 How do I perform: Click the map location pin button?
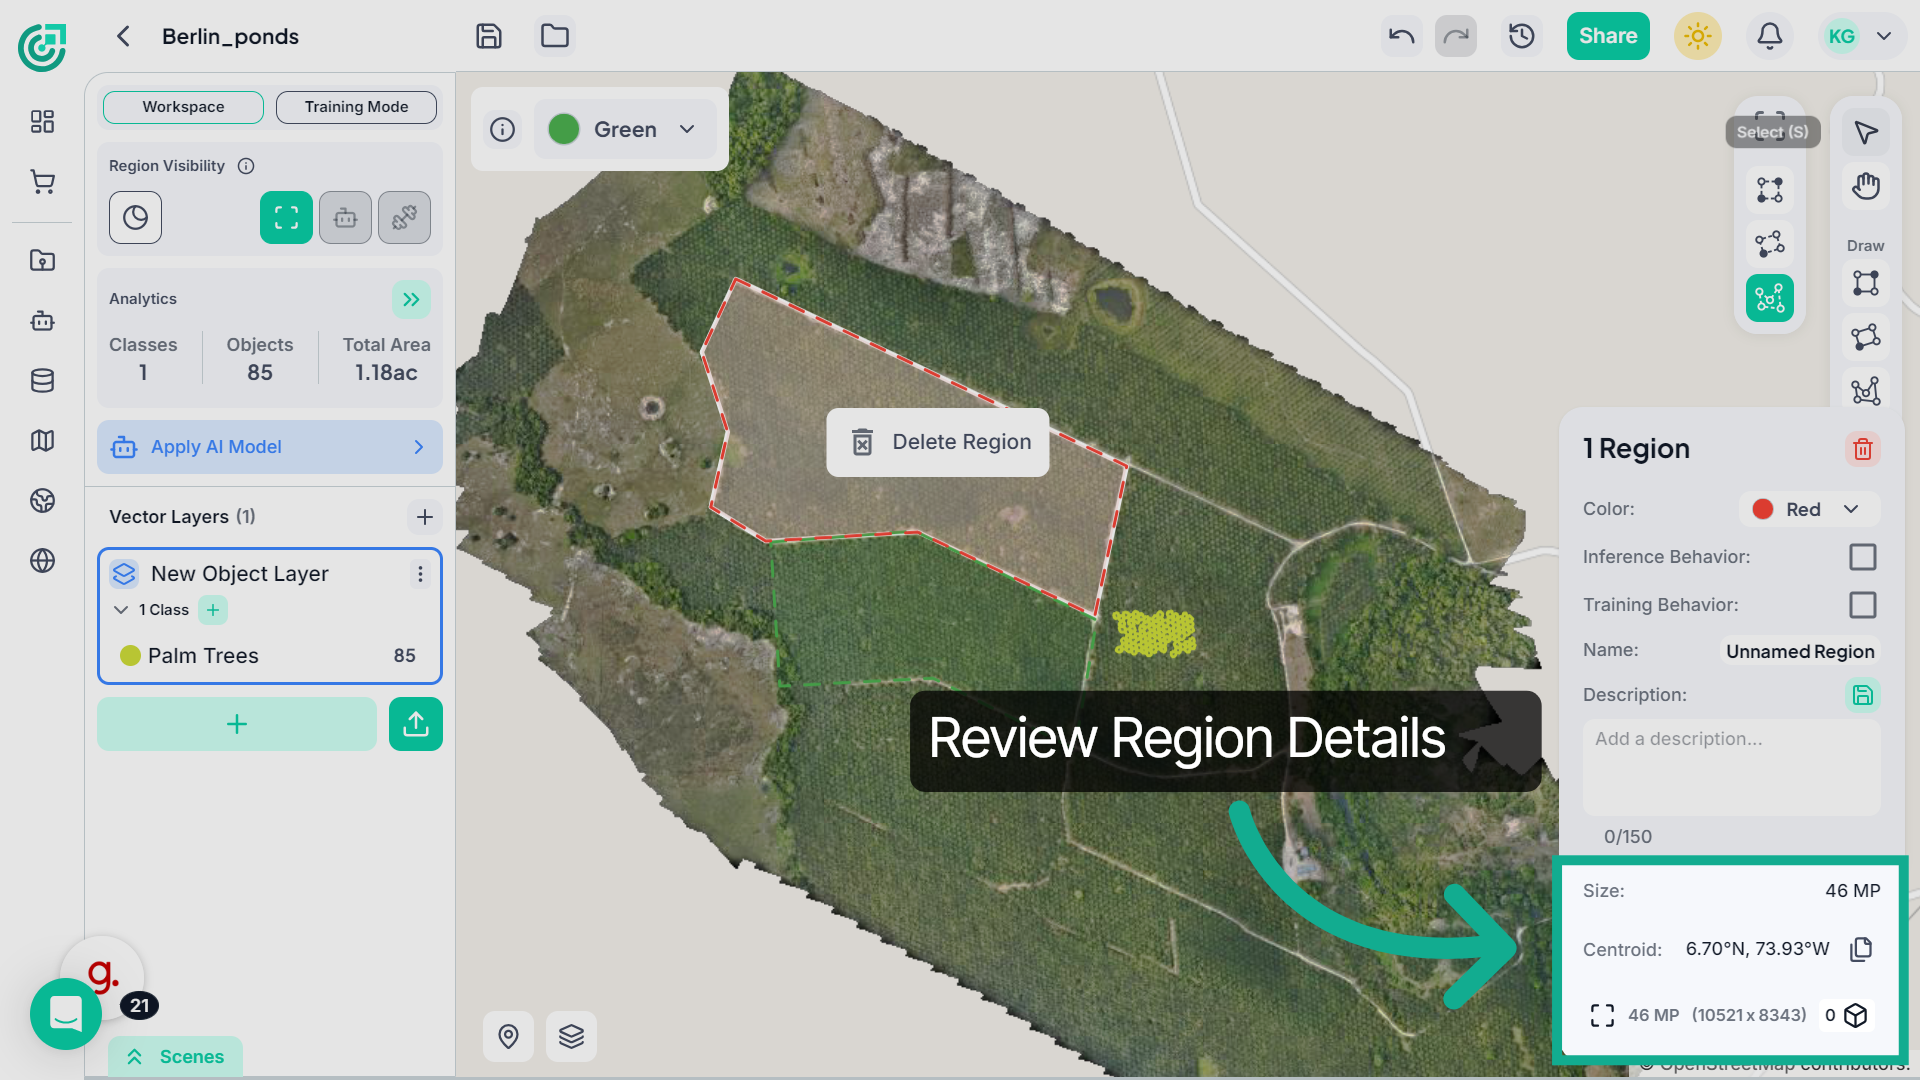click(x=508, y=1036)
